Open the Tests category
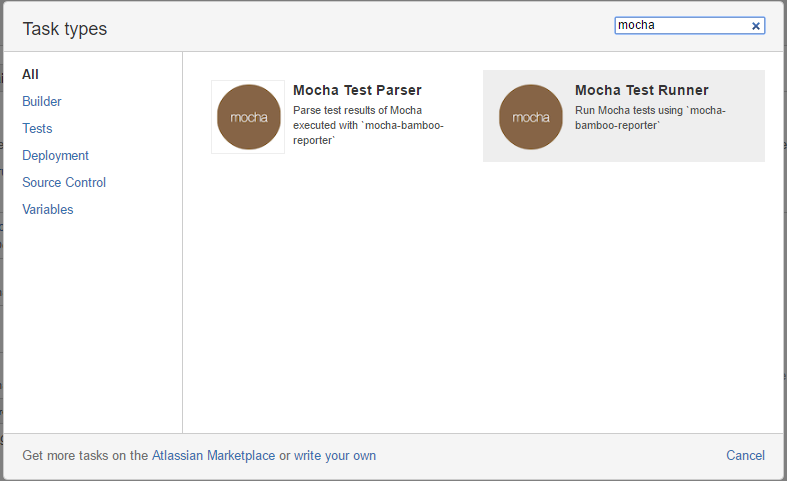Image resolution: width=787 pixels, height=481 pixels. tap(37, 129)
